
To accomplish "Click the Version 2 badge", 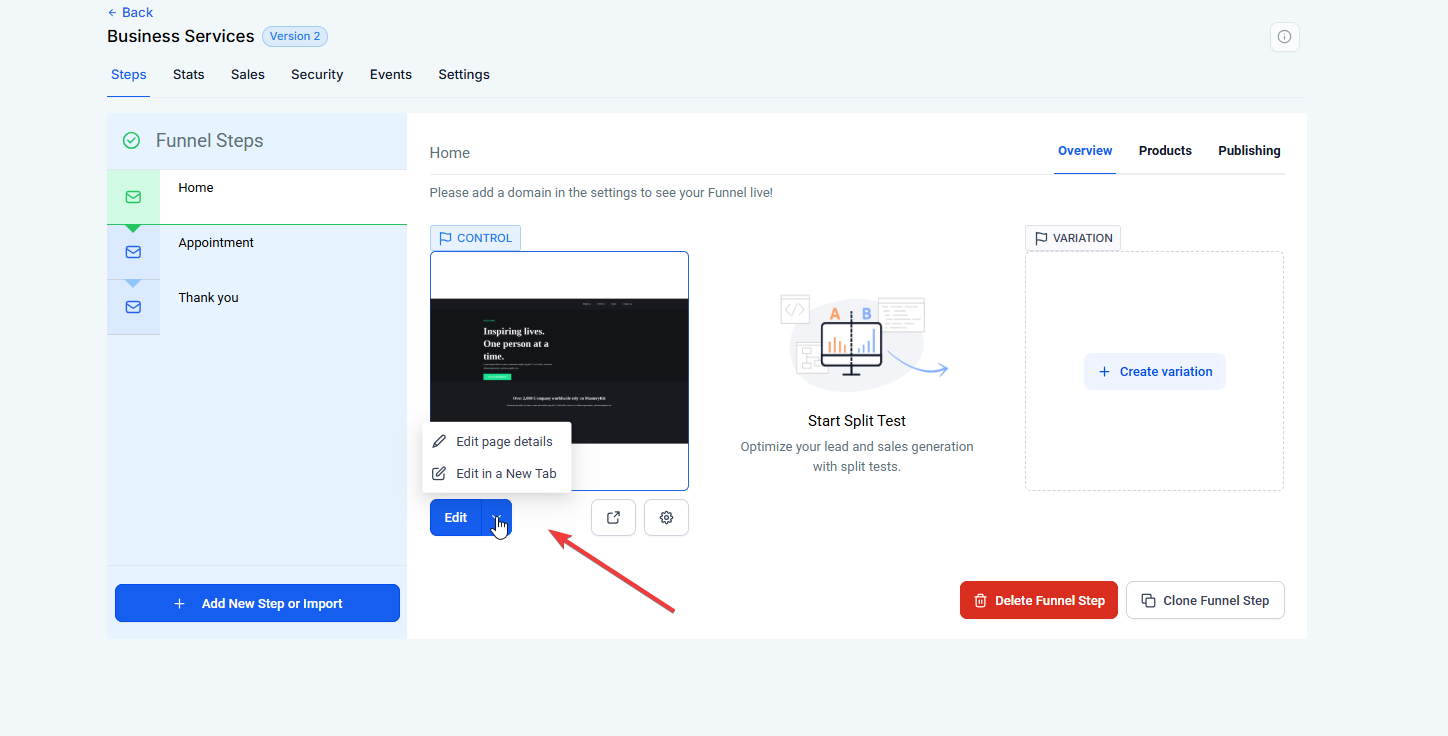I will coord(295,36).
